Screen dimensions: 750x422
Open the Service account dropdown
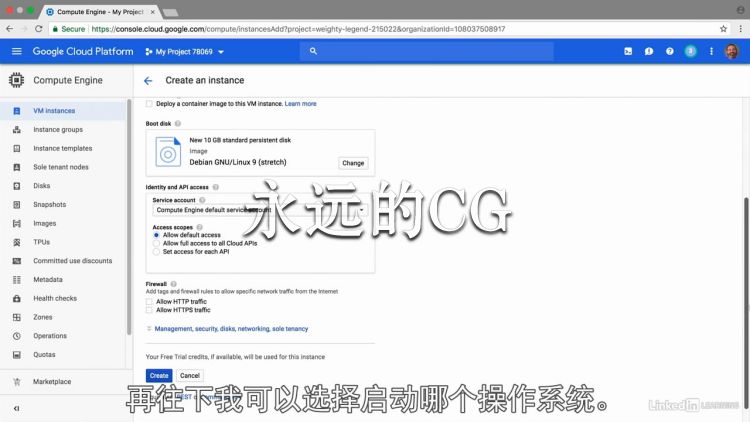pyautogui.click(x=261, y=210)
